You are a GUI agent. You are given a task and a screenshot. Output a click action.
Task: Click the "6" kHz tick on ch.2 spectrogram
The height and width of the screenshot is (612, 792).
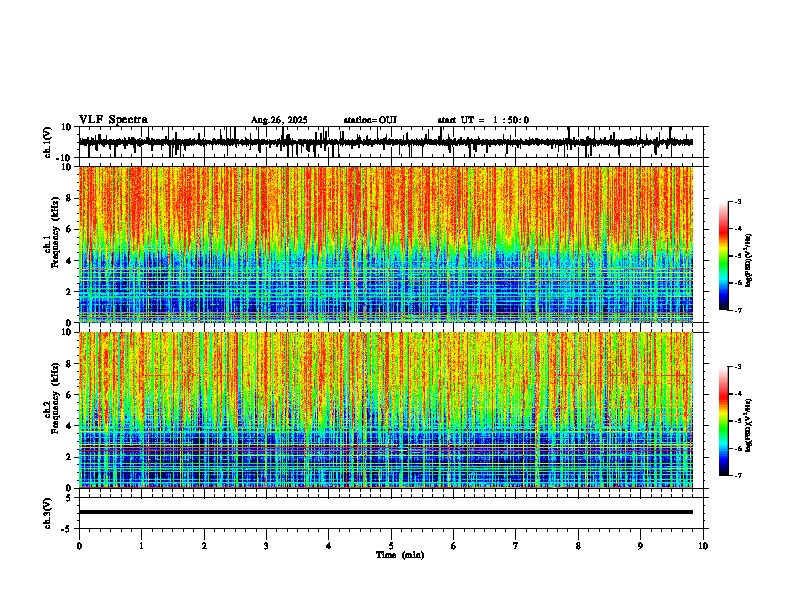click(70, 395)
